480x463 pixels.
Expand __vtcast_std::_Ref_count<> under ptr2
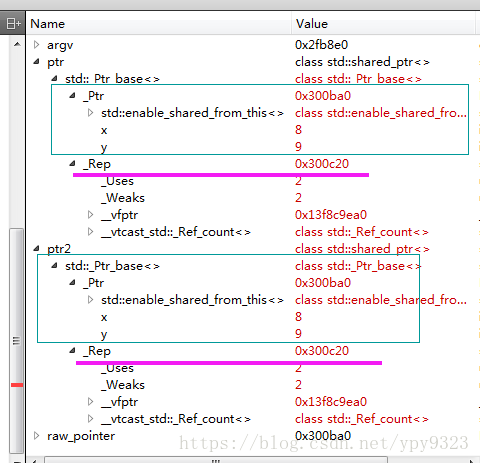coord(90,418)
